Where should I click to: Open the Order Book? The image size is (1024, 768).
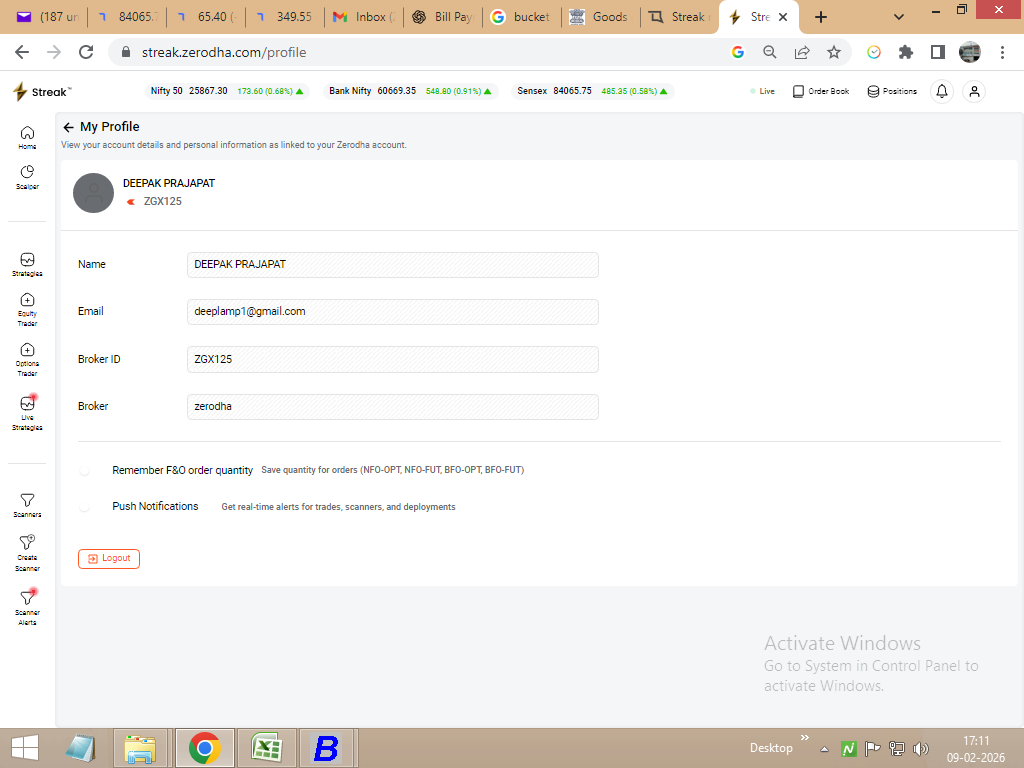820,91
